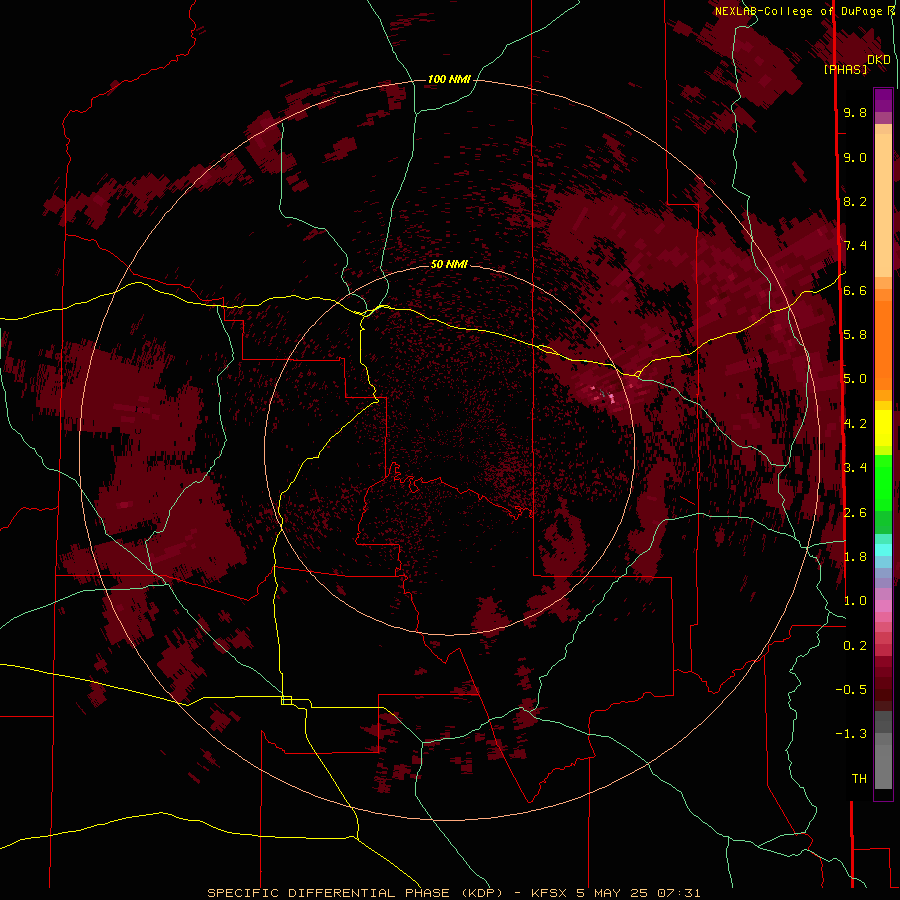
Task: Pick the cyan swatch beside 1.8
Action: tap(883, 550)
